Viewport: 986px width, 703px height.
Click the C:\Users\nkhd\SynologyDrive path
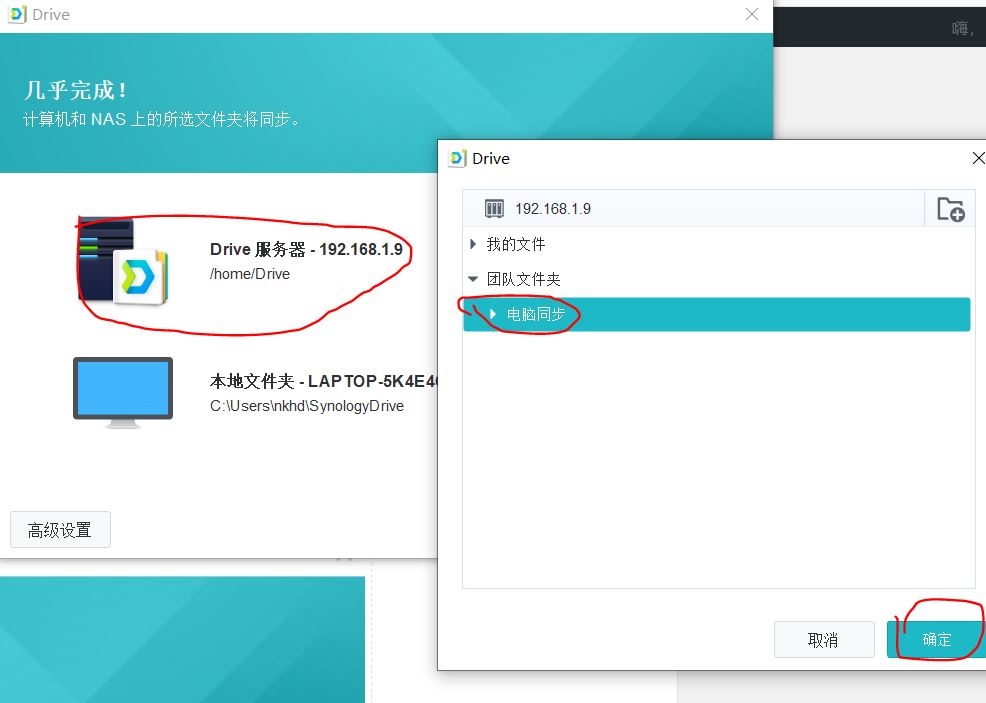pos(307,406)
